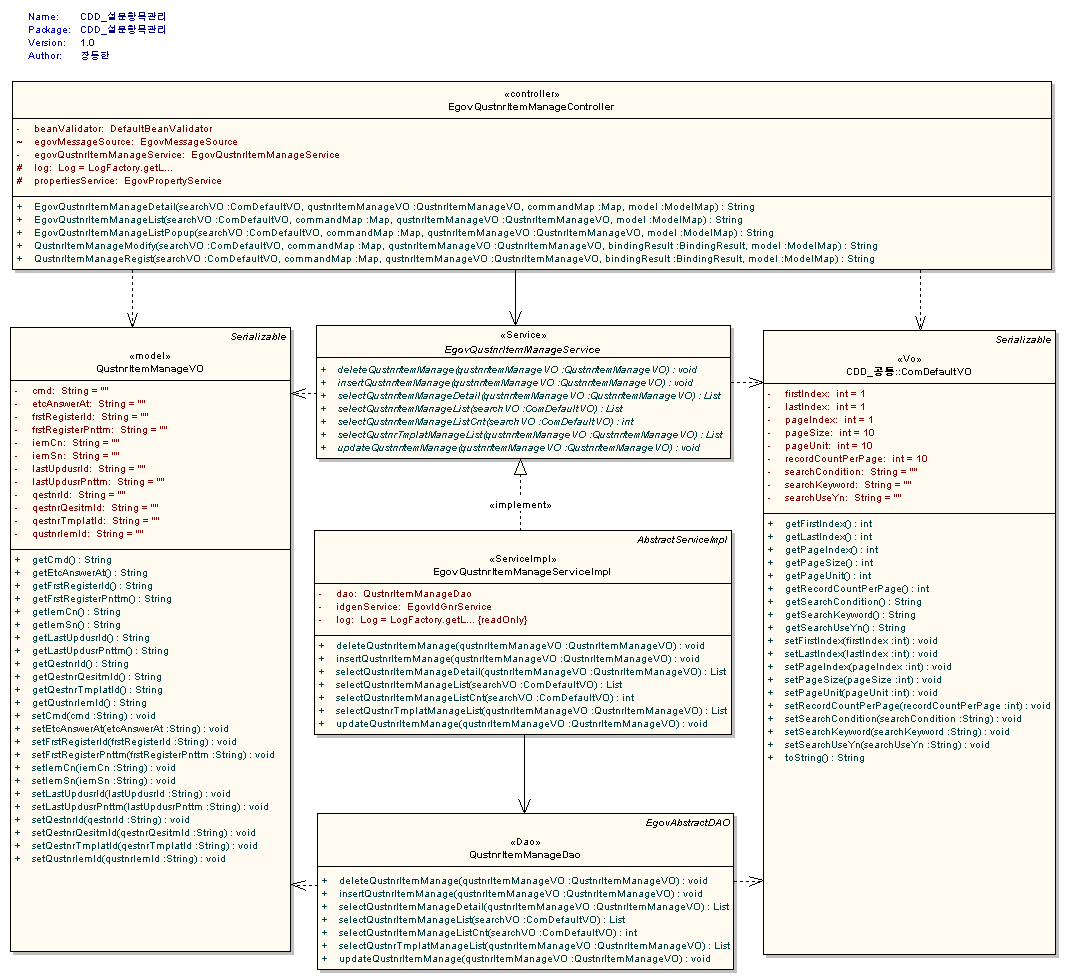Select the beanValidator attribute in the controller
The height and width of the screenshot is (980, 1066).
(x=122, y=129)
